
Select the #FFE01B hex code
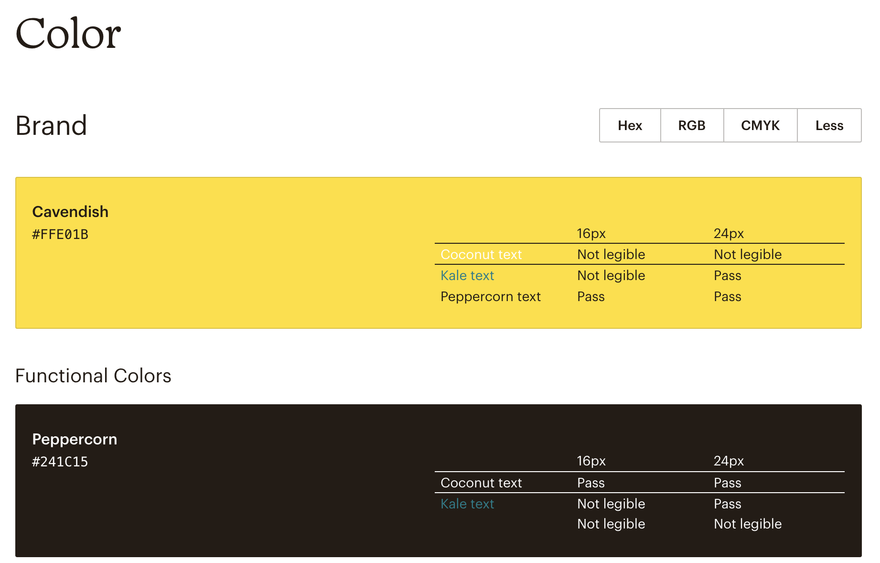click(60, 235)
